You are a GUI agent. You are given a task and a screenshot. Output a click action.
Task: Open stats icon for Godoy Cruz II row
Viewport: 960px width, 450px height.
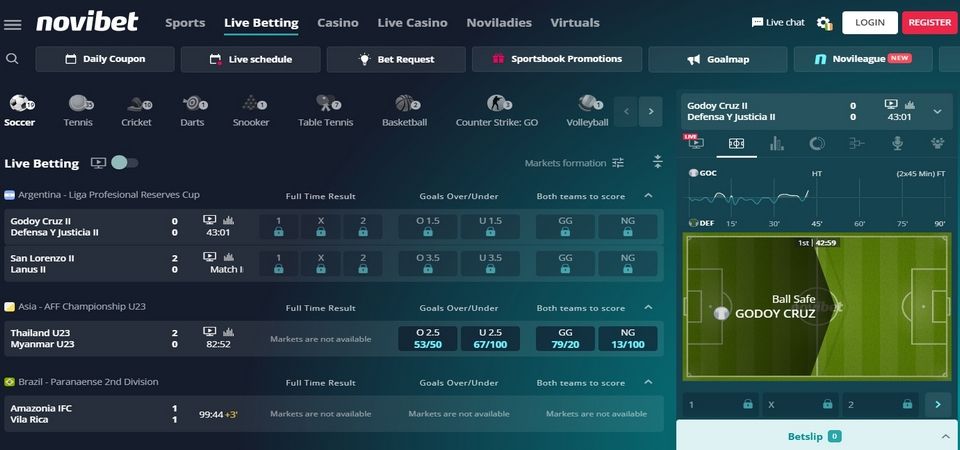pyautogui.click(x=228, y=220)
